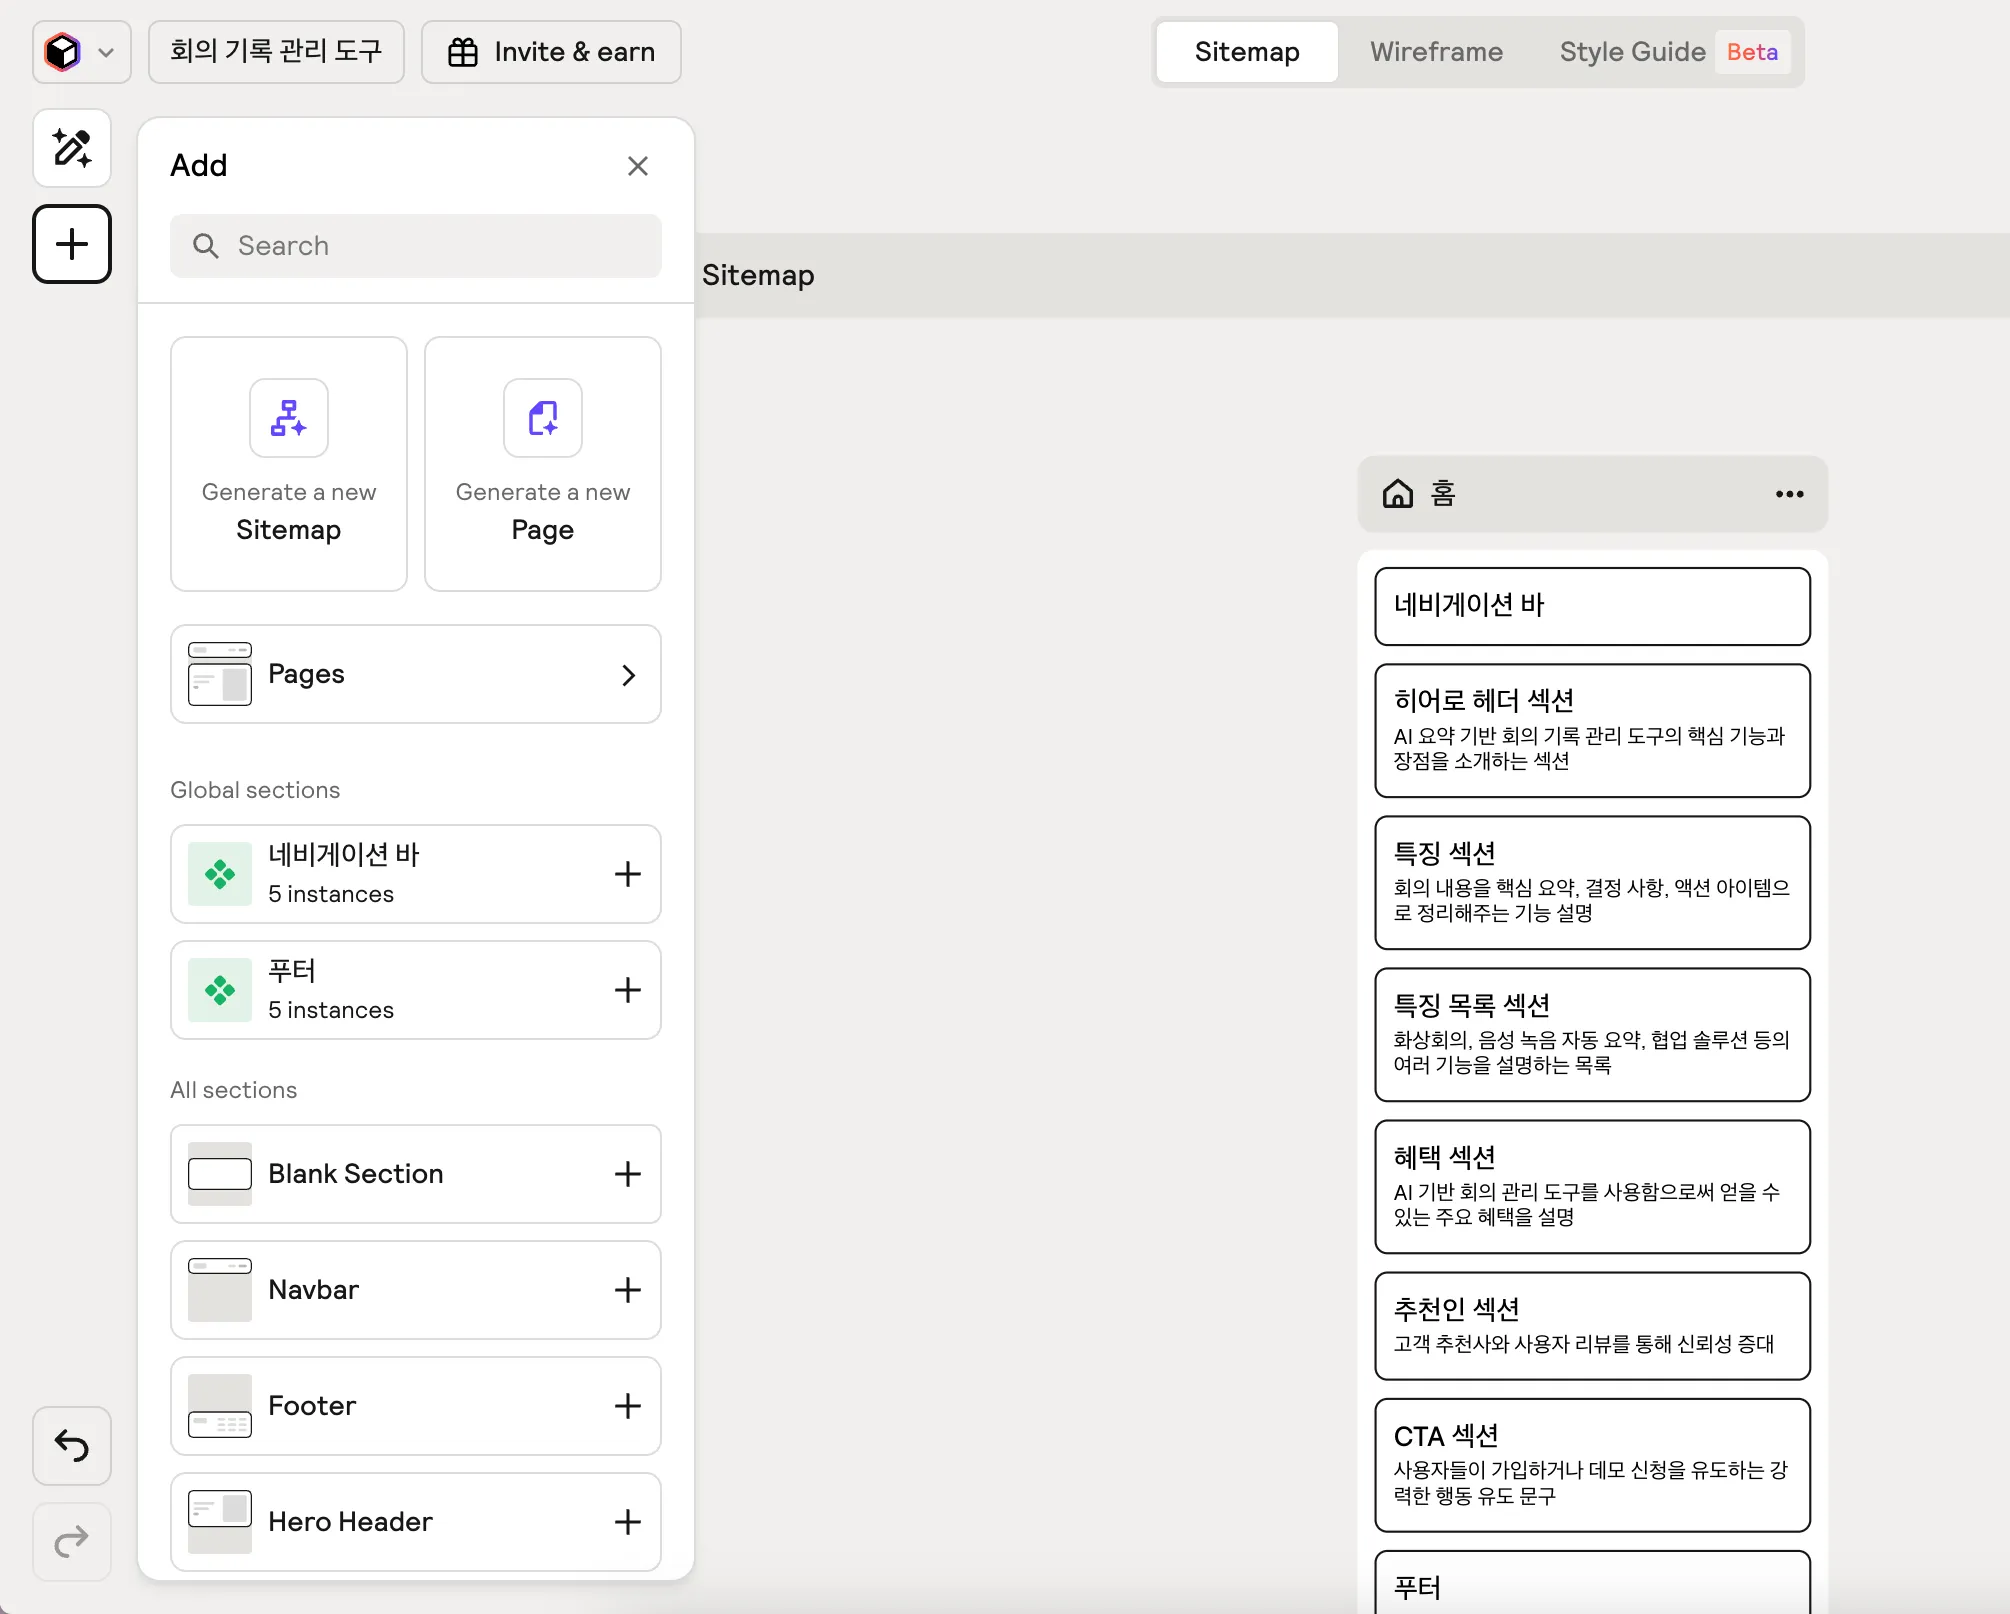Switch to the Style Guide tab
This screenshot has height=1614, width=2010.
pos(1632,52)
